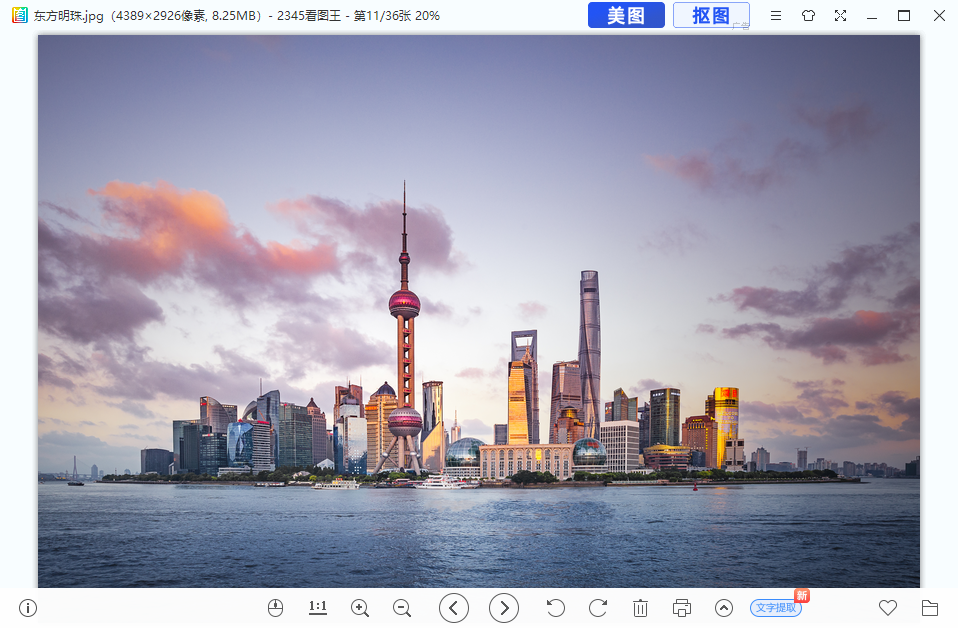Image resolution: width=958 pixels, height=628 pixels.
Task: Collapse the bottom toolbar
Action: tap(721, 608)
